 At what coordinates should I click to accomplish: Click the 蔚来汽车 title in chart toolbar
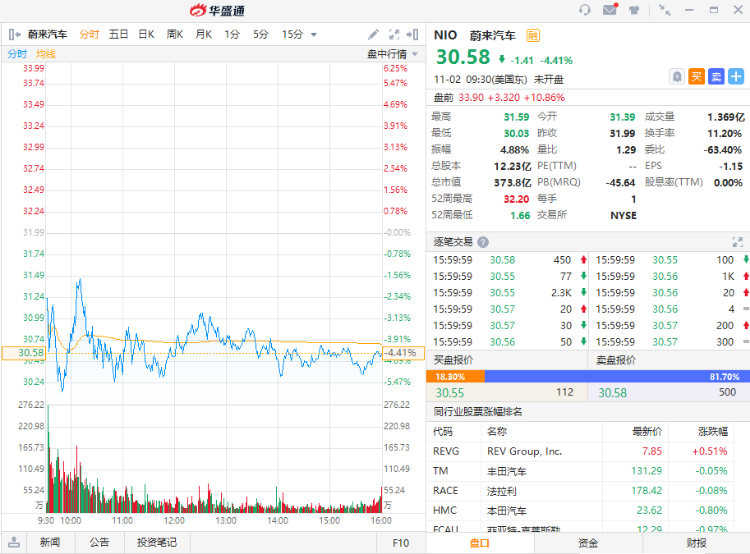point(47,34)
